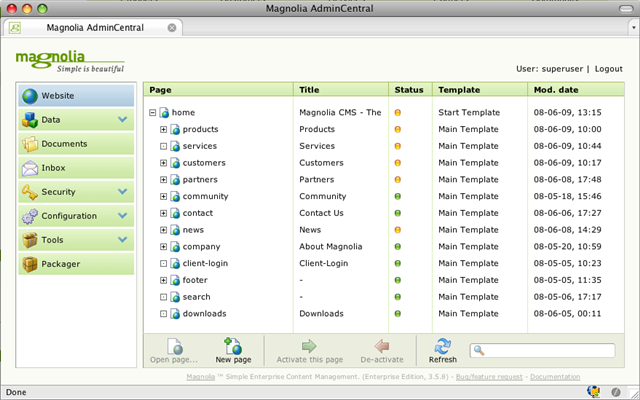640x400 pixels.
Task: Click the services page icon
Action: [175, 146]
